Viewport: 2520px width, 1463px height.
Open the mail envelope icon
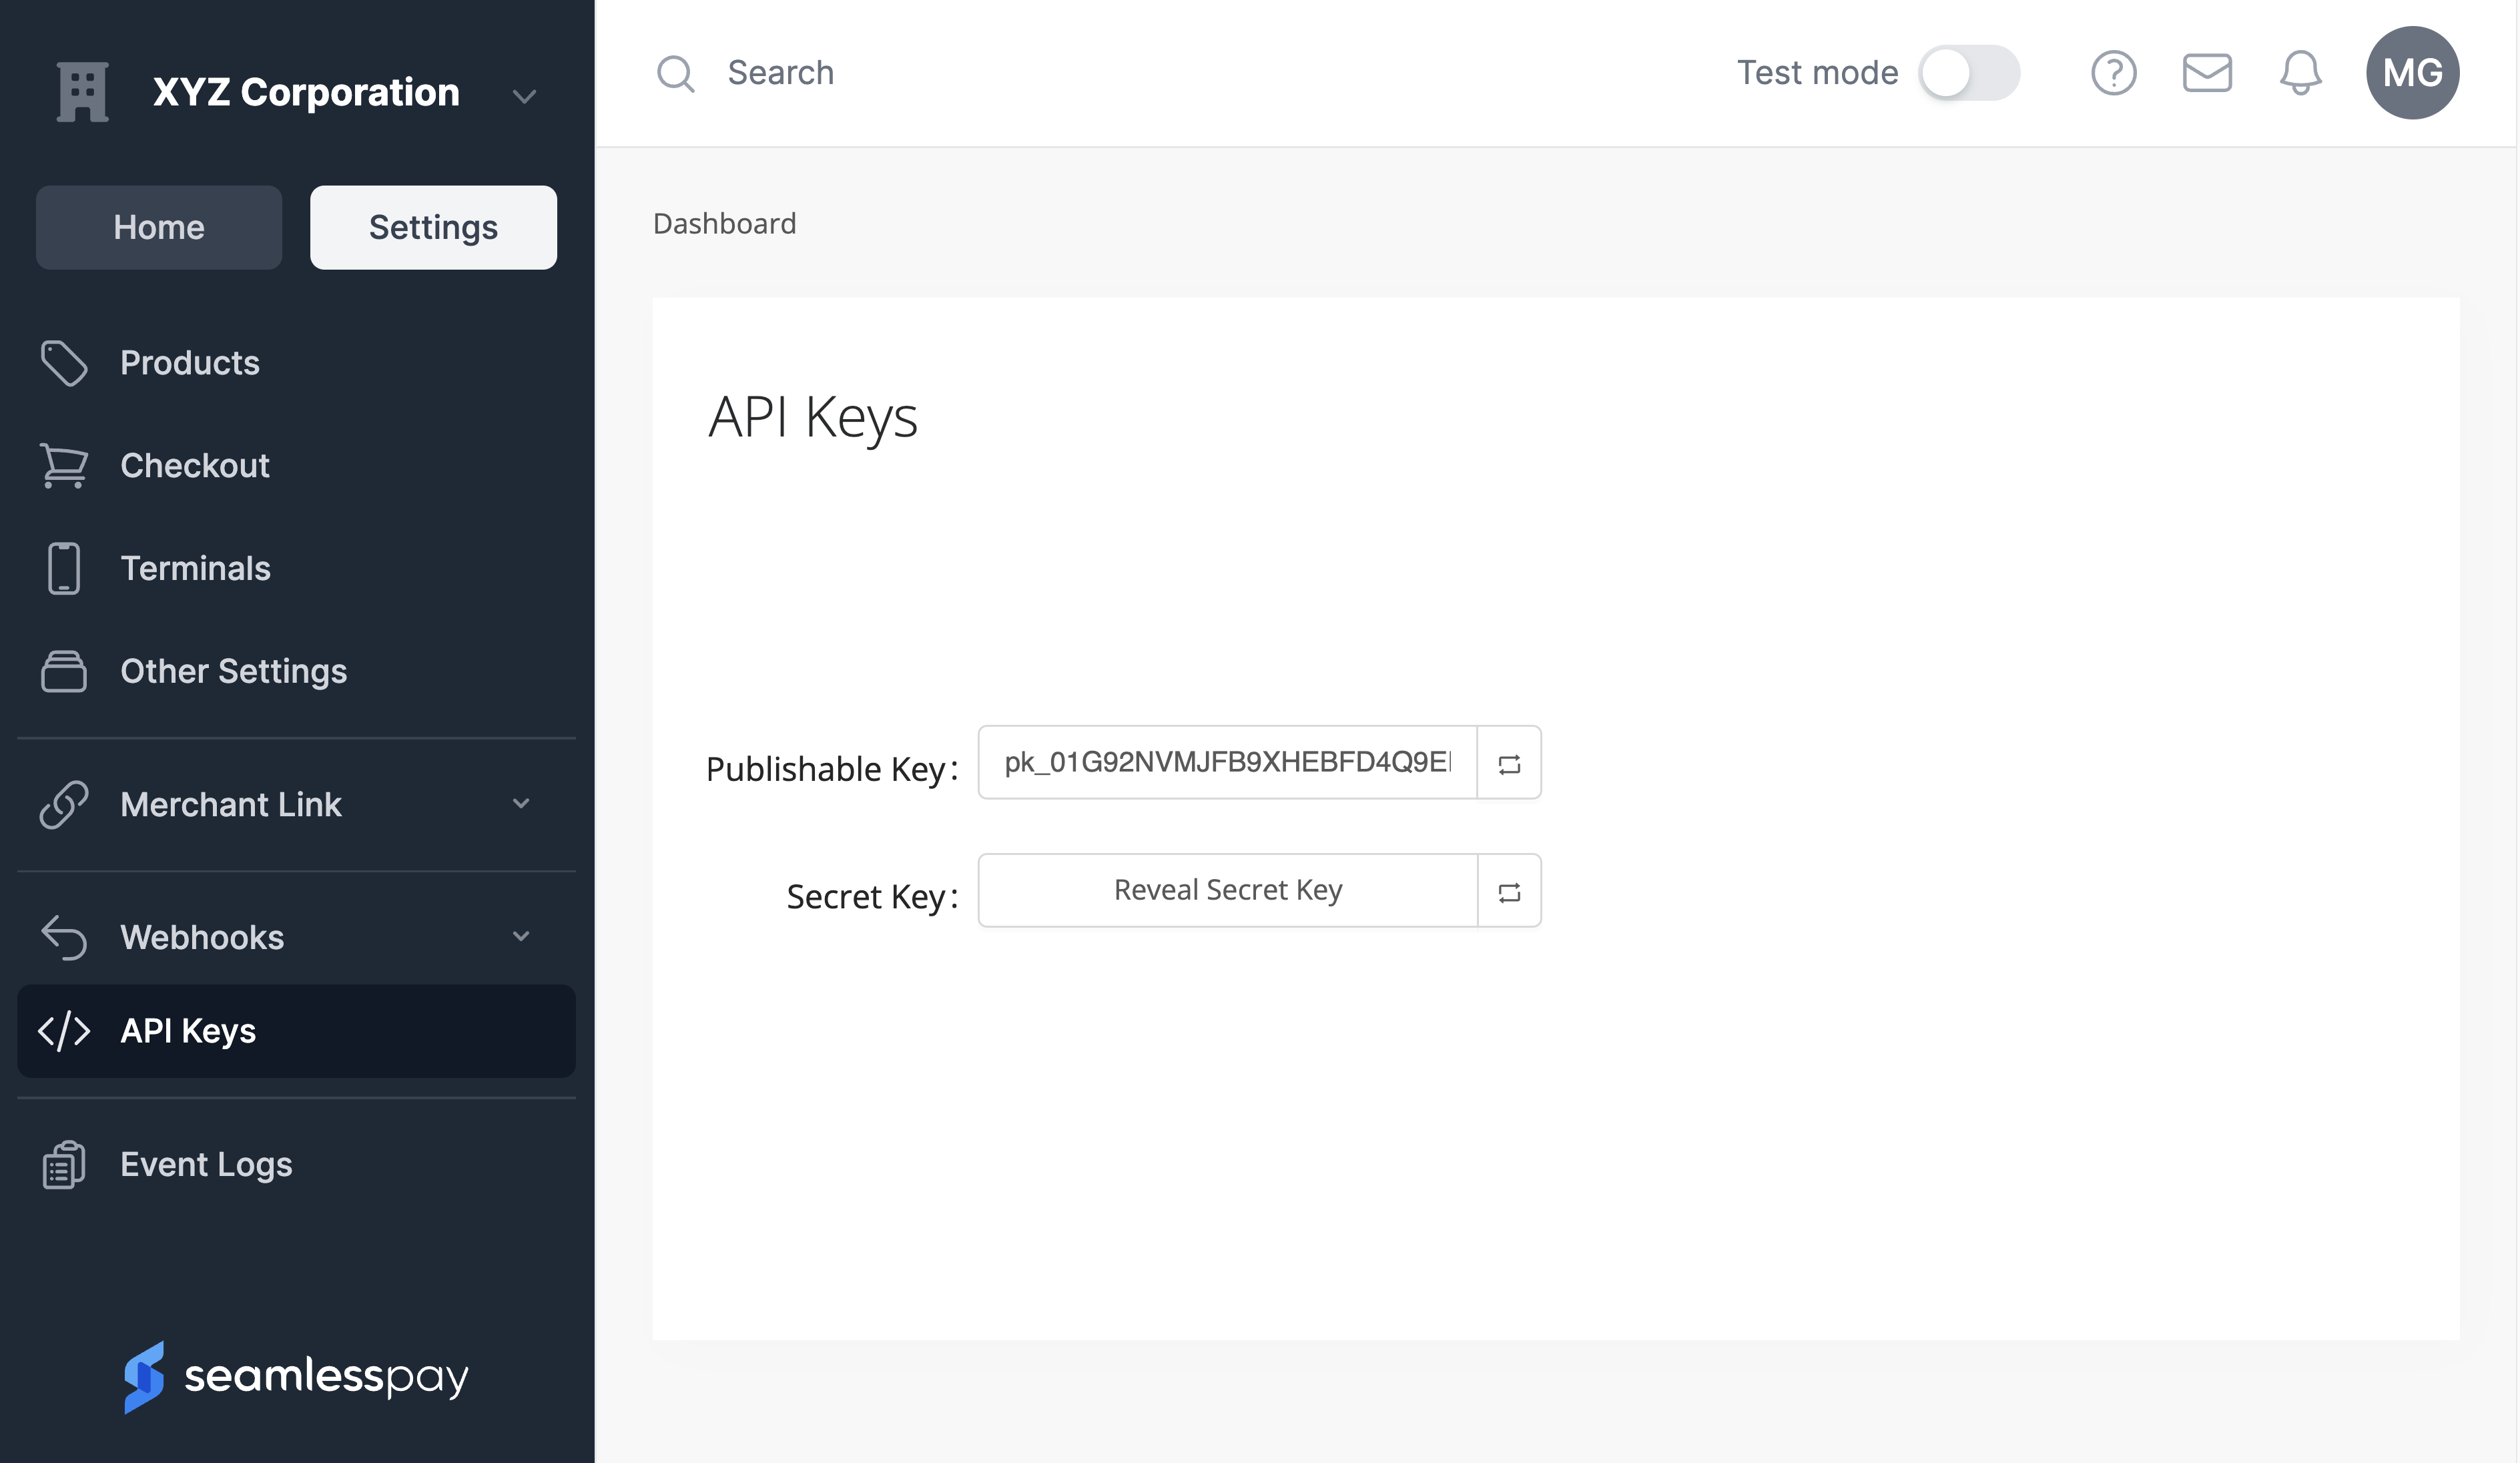(2206, 73)
